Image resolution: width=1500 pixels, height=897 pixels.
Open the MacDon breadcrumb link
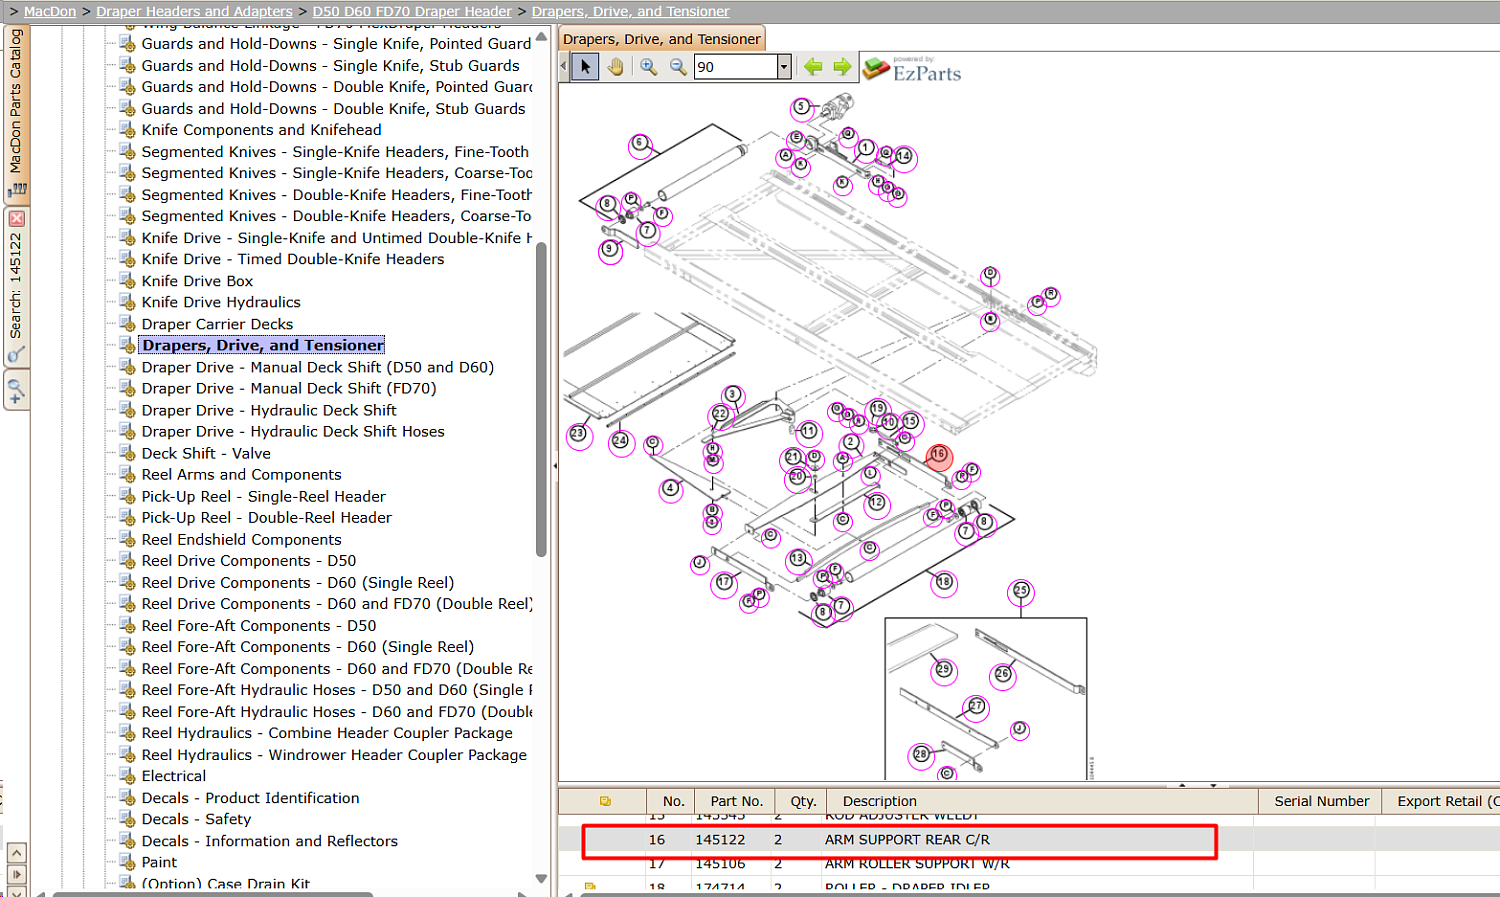click(x=50, y=11)
